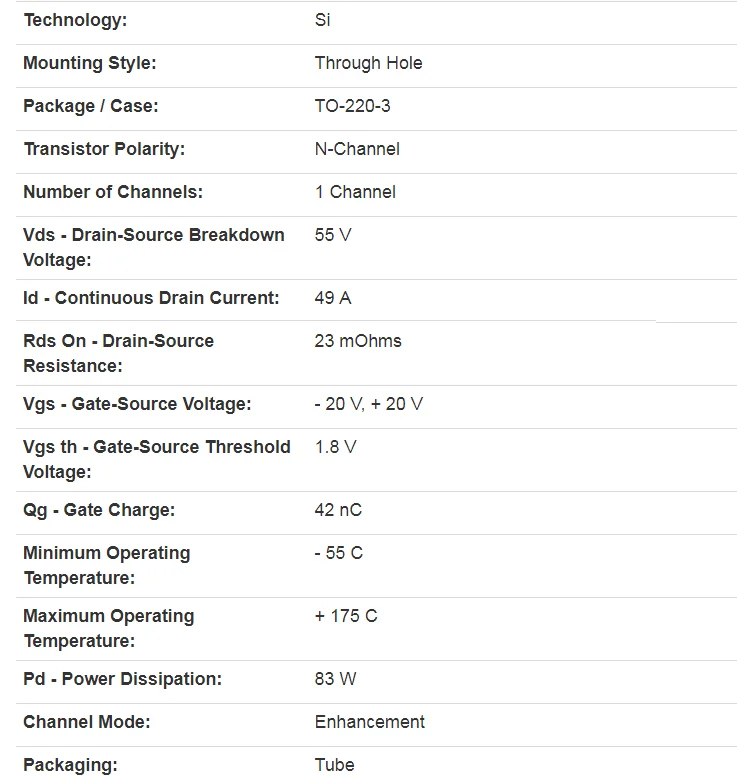Select the 55 V breakdown voltage value
The height and width of the screenshot is (782, 737).
click(x=333, y=235)
